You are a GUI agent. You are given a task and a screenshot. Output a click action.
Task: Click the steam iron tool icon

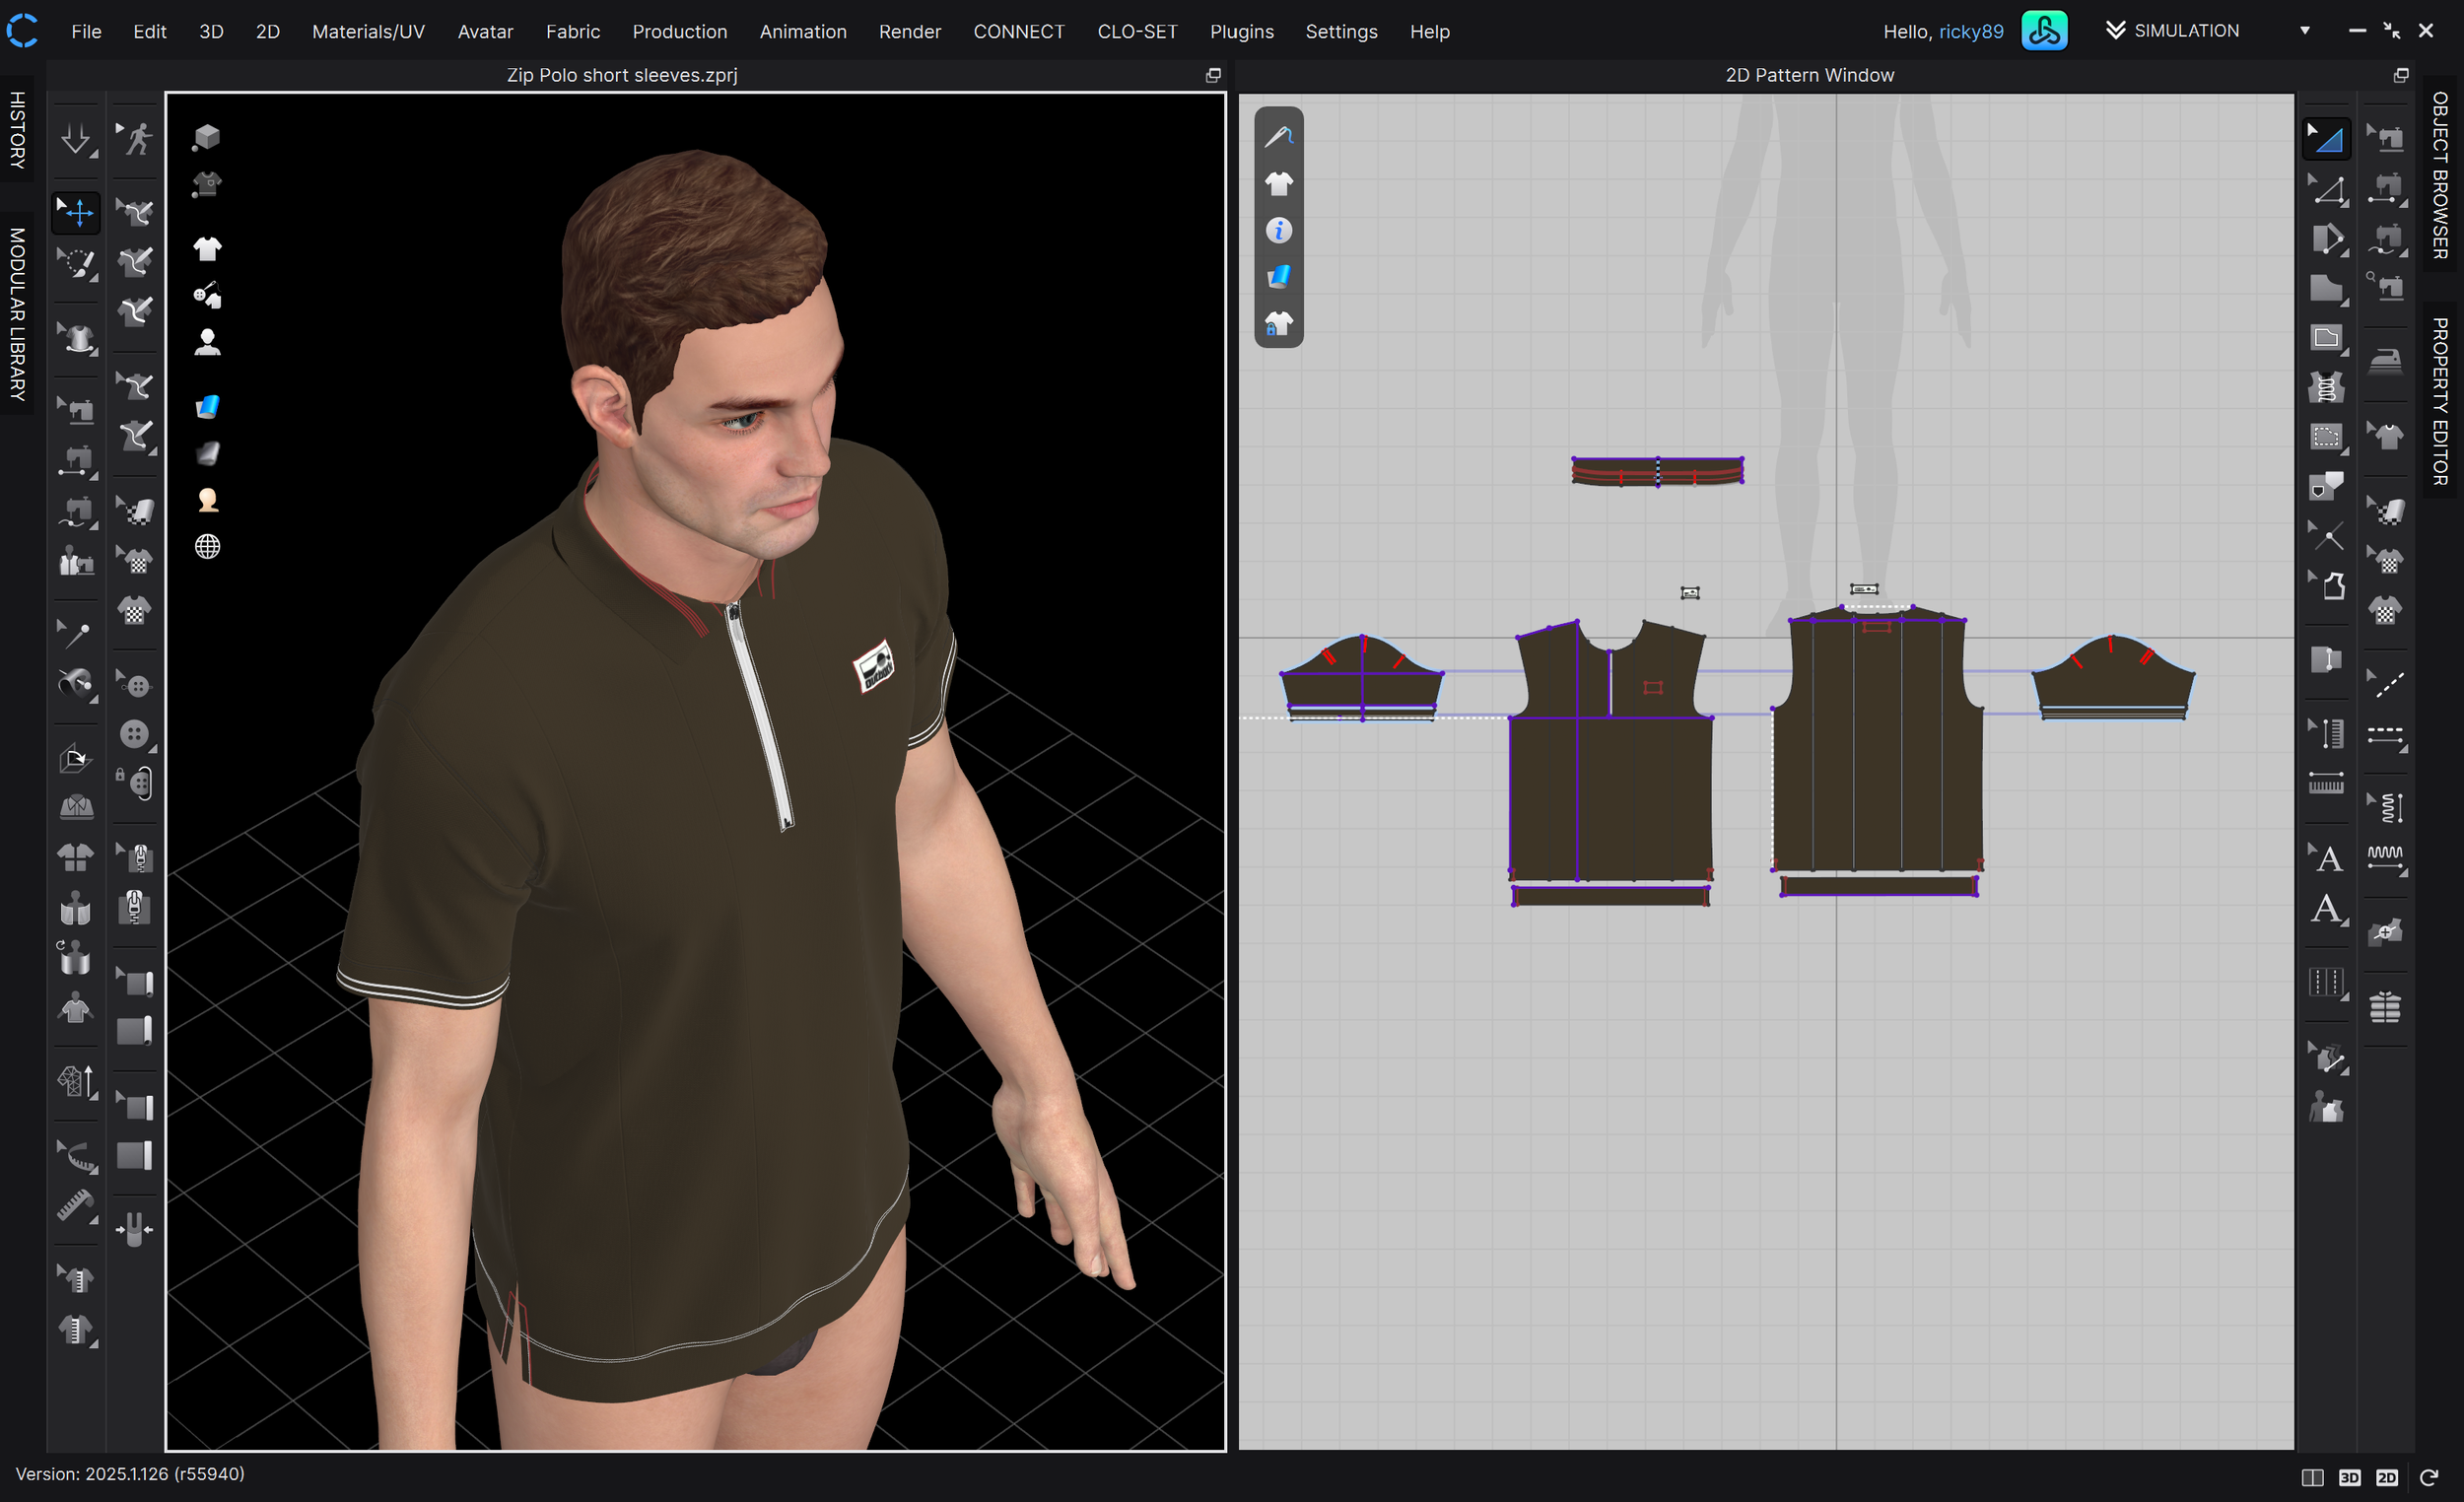(2385, 360)
